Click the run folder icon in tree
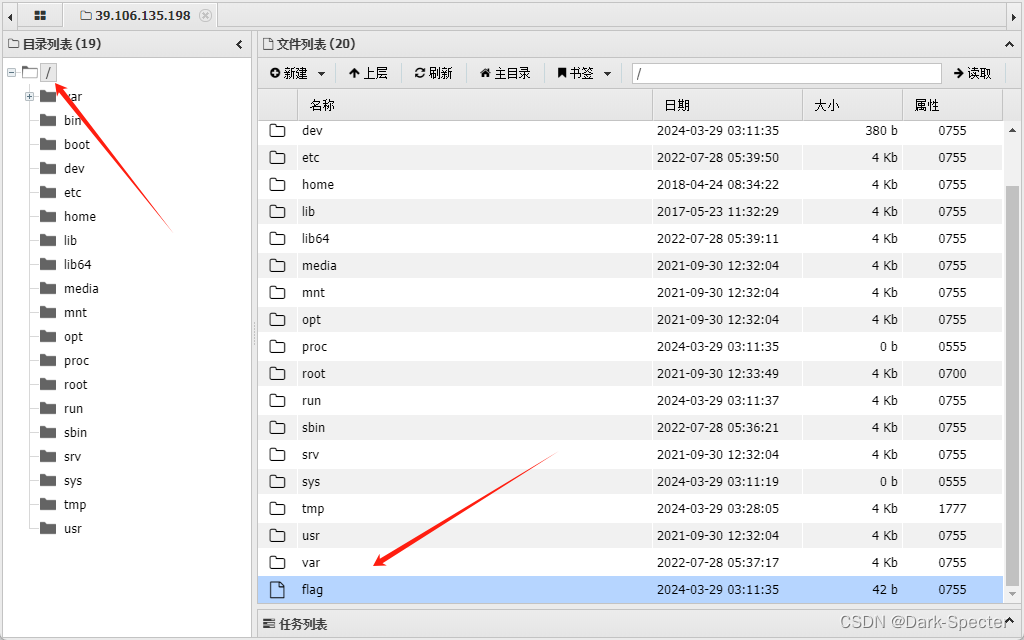Screen dimensions: 1024x640 [48, 408]
